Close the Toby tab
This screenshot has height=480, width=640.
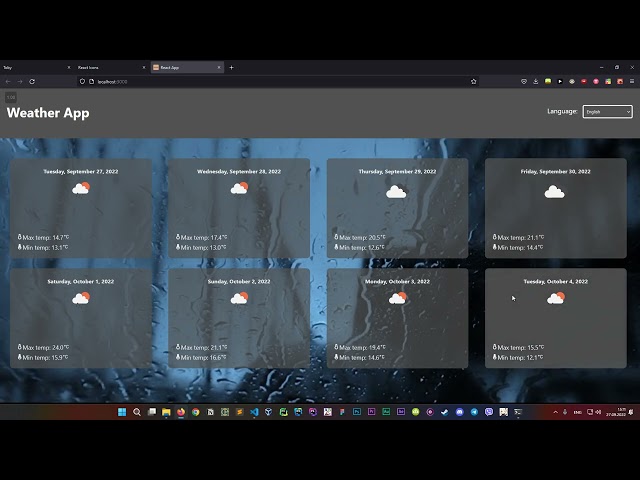point(69,67)
